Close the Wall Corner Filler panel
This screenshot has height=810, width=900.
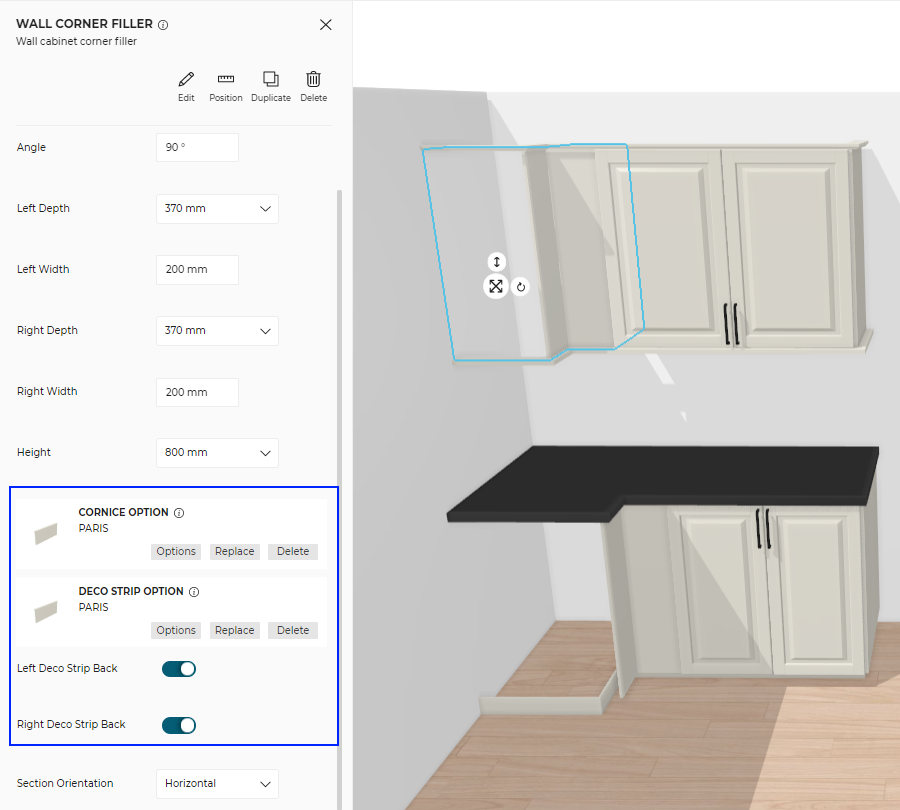pos(325,25)
